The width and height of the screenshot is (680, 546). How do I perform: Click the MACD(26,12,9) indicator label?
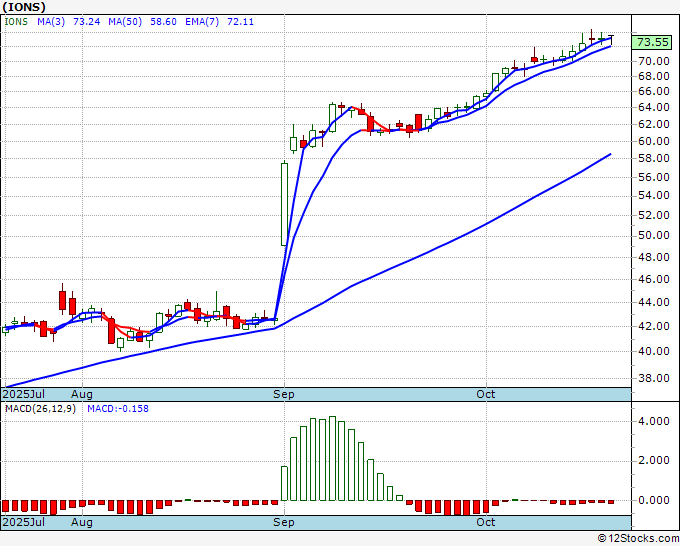click(x=40, y=409)
